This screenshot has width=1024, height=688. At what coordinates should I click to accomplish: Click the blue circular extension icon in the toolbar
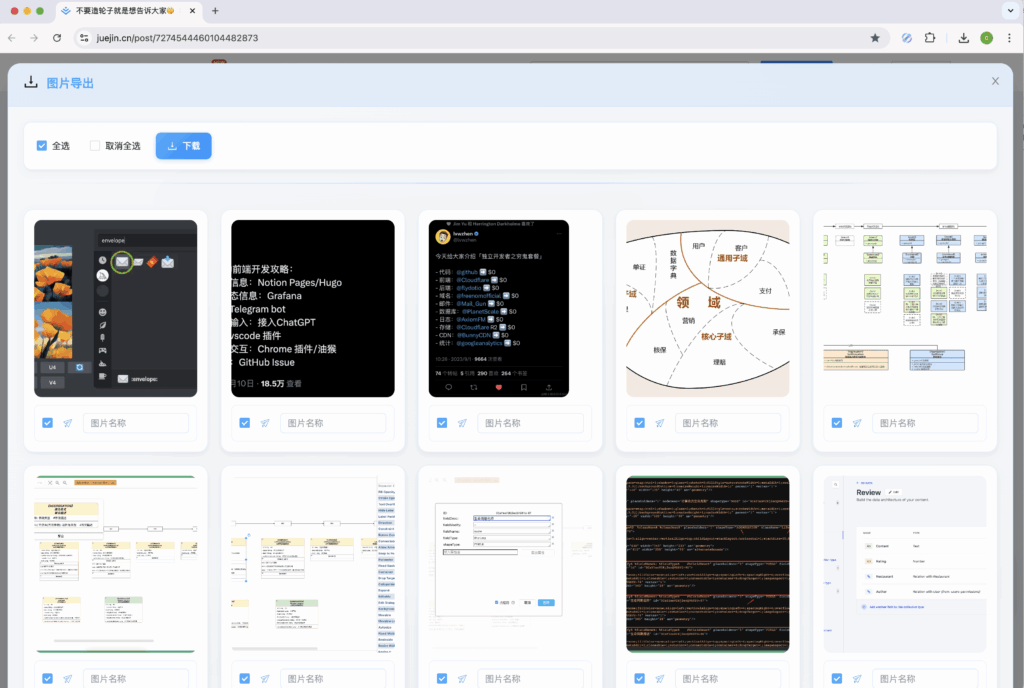click(906, 38)
